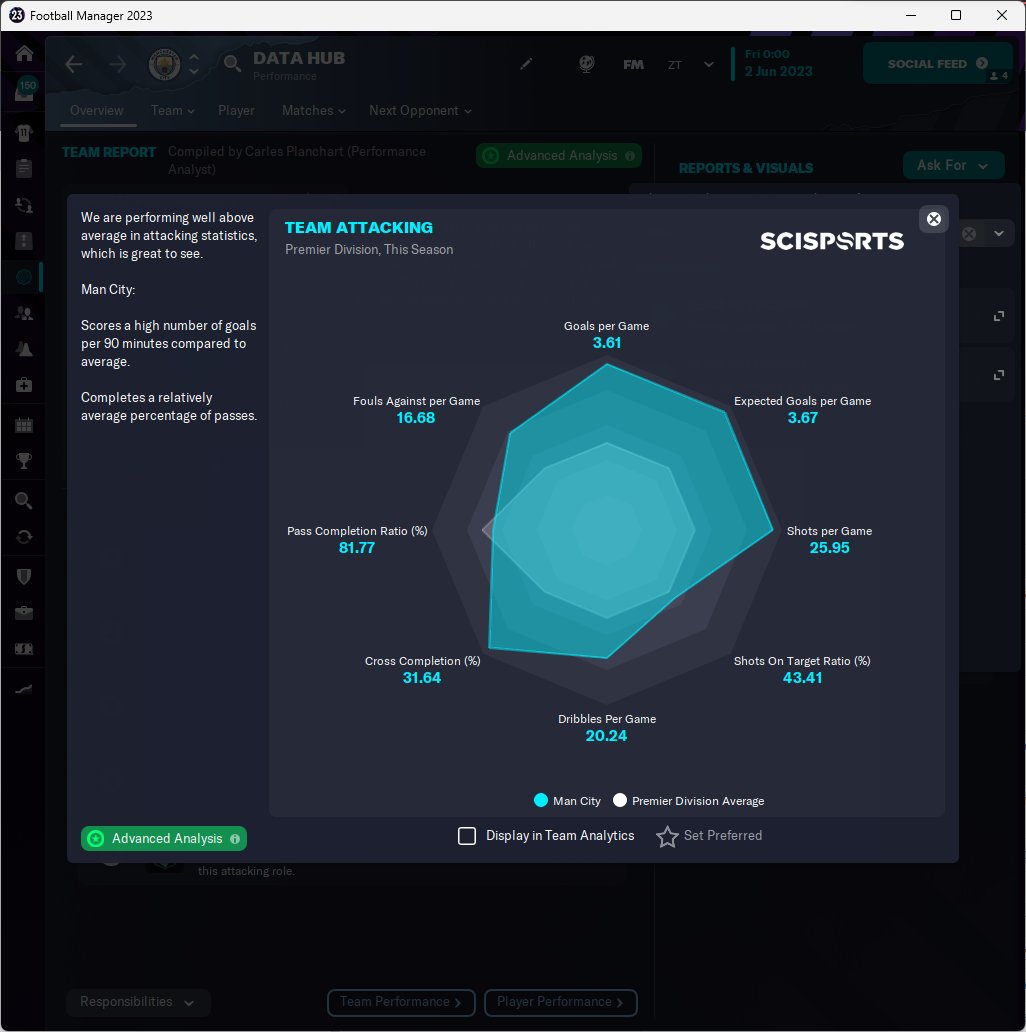
Task: Click the ZT header label
Action: coord(675,64)
